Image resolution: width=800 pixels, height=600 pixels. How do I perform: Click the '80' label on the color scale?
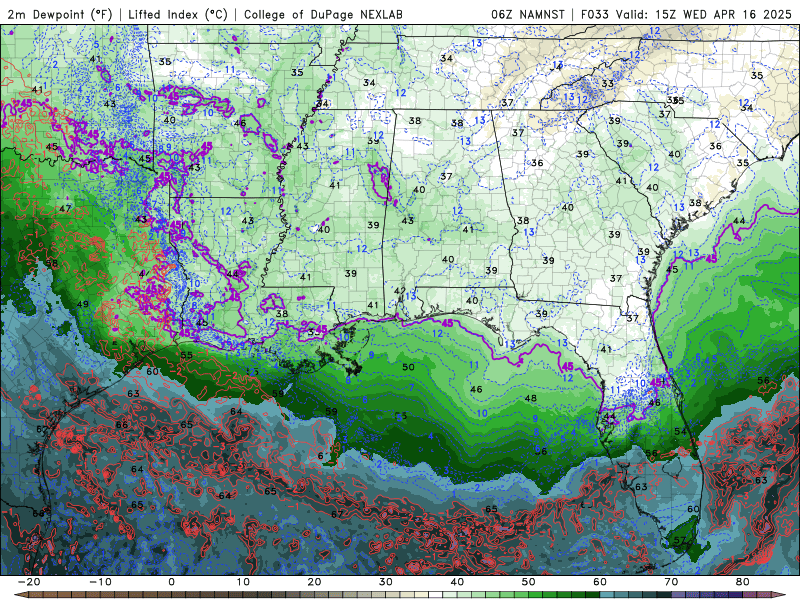[x=743, y=582]
